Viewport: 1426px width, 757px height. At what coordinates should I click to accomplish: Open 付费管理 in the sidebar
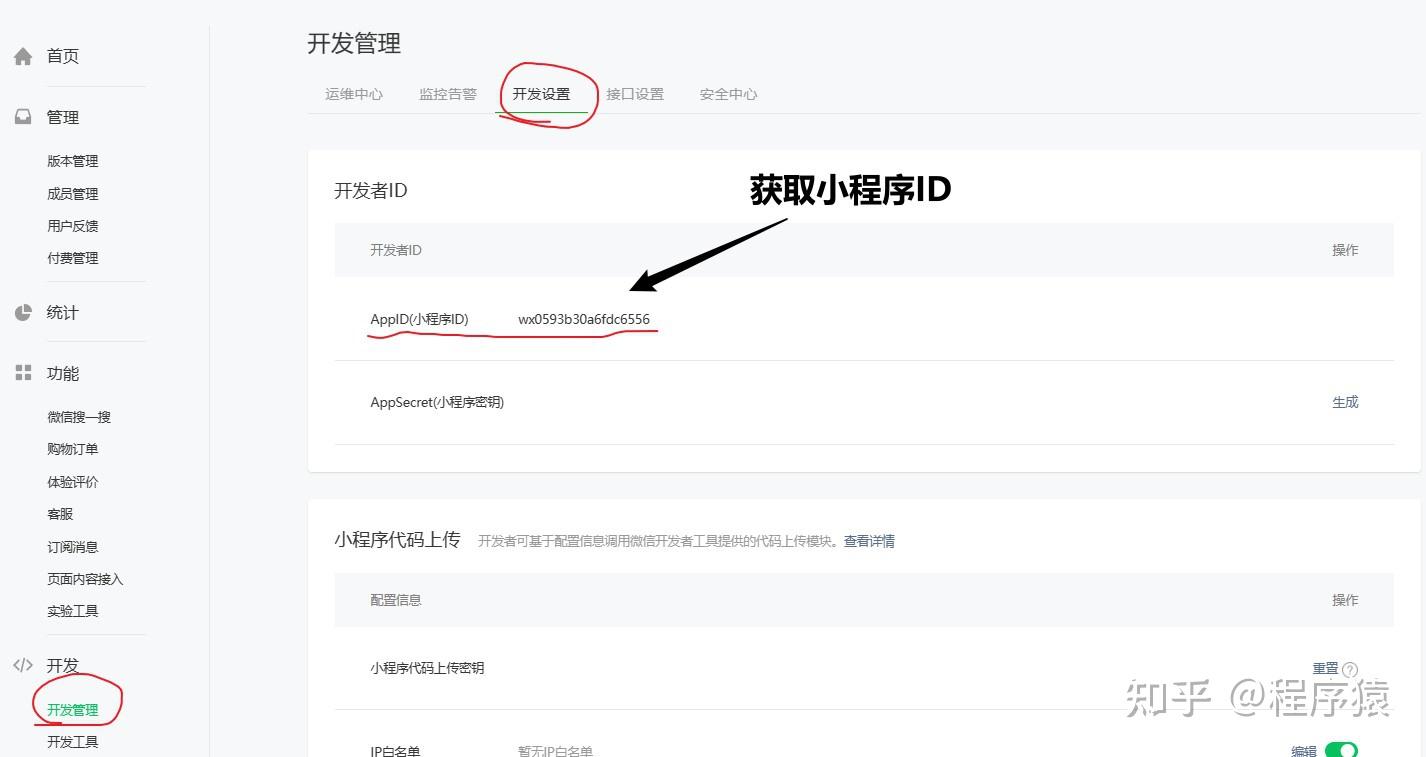click(x=73, y=258)
